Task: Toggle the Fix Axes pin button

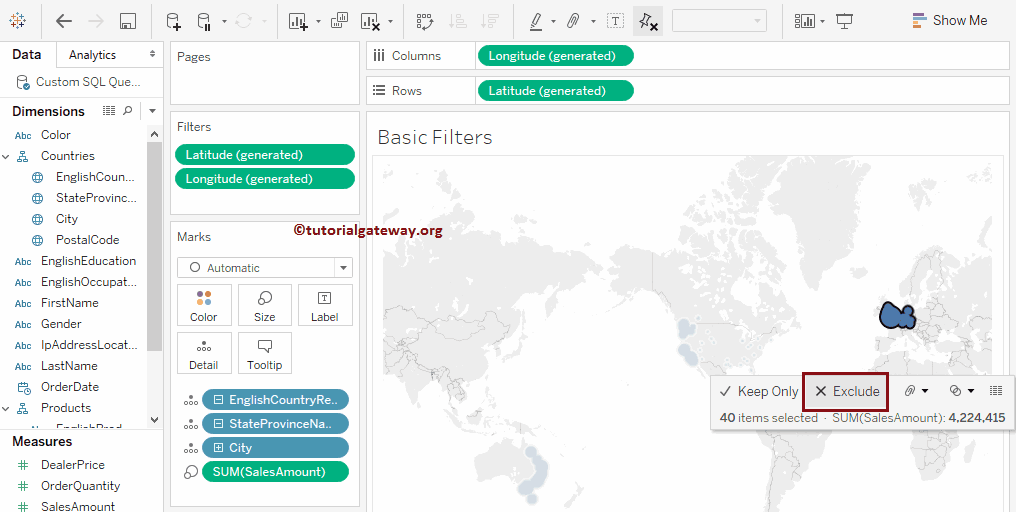Action: [x=648, y=21]
